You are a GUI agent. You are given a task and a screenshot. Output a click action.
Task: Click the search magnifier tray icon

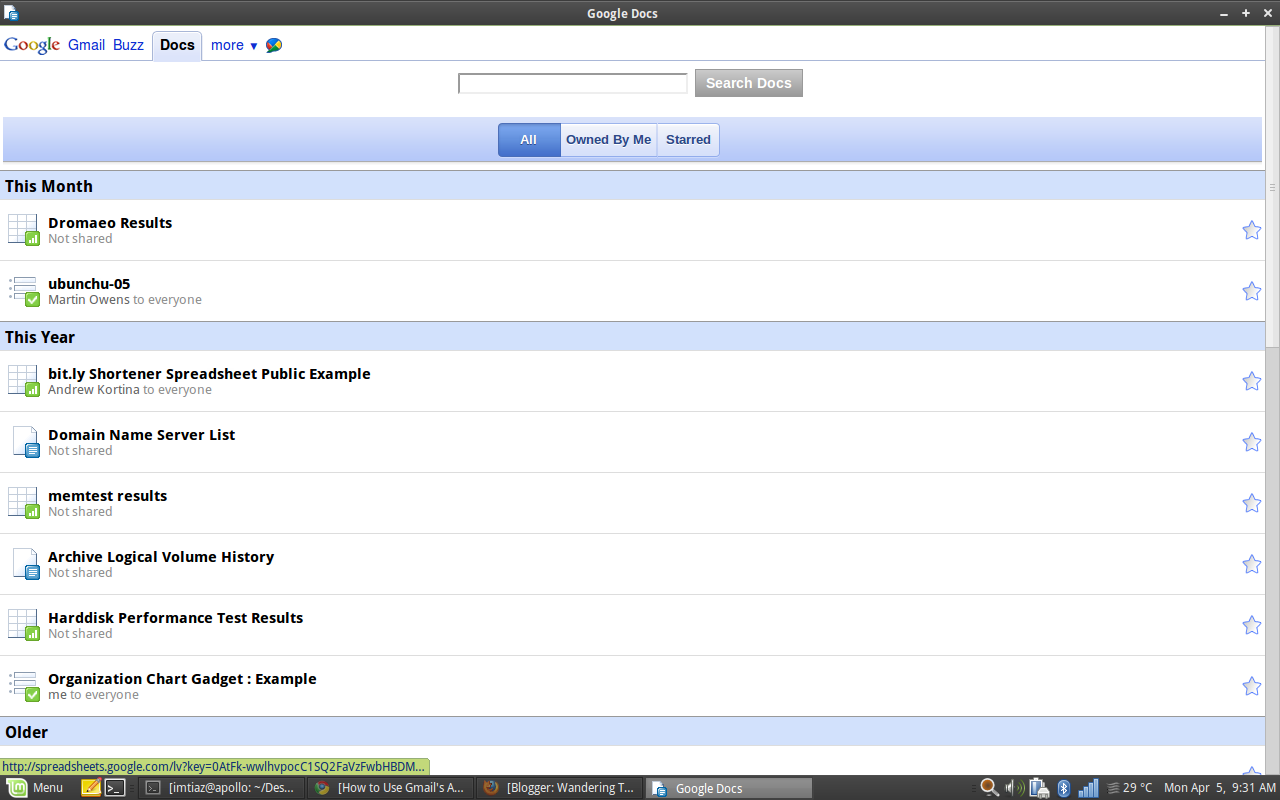pyautogui.click(x=989, y=788)
